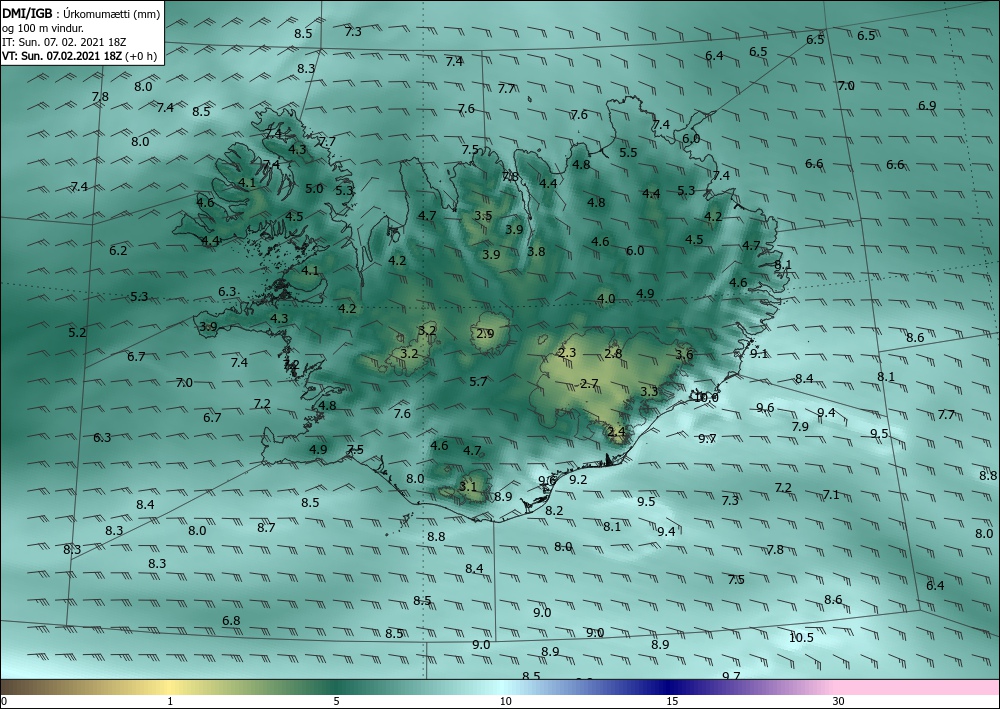The image size is (1000, 709).
Task: Click the 8.2 value on the map
Action: 554,510
